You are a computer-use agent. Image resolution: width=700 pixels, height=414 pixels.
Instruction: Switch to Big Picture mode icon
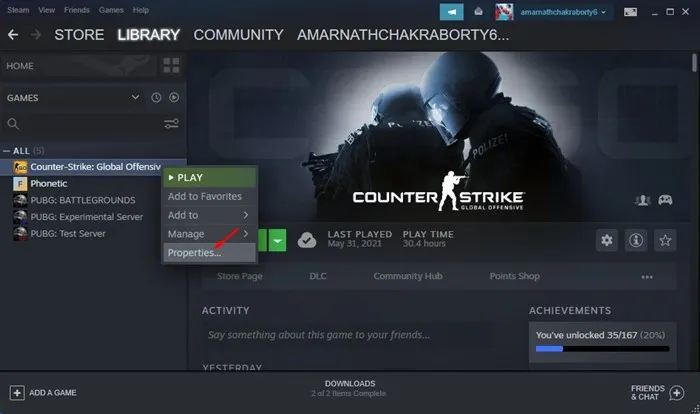pyautogui.click(x=630, y=12)
